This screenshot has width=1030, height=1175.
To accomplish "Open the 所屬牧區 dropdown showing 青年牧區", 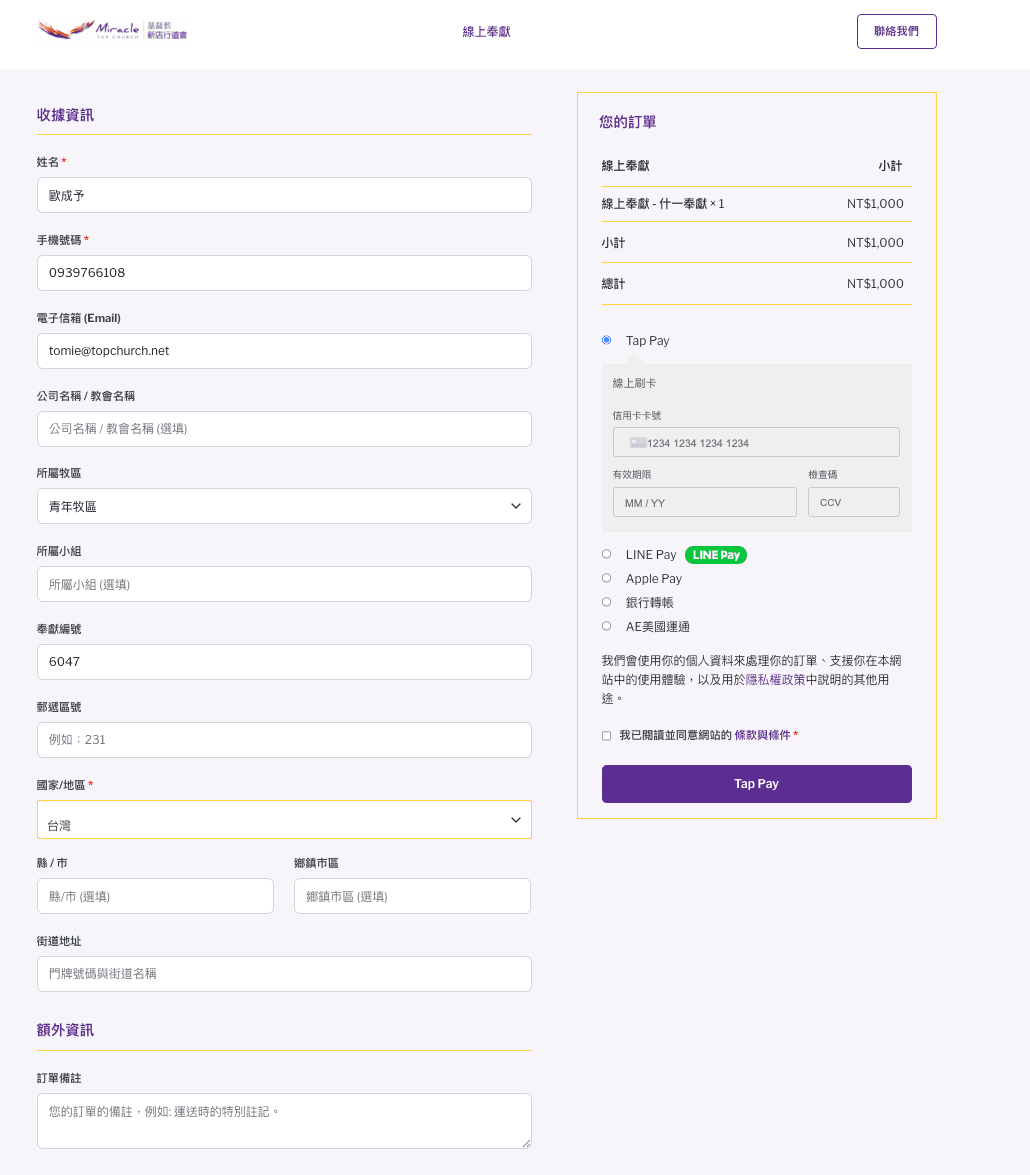I will 284,506.
